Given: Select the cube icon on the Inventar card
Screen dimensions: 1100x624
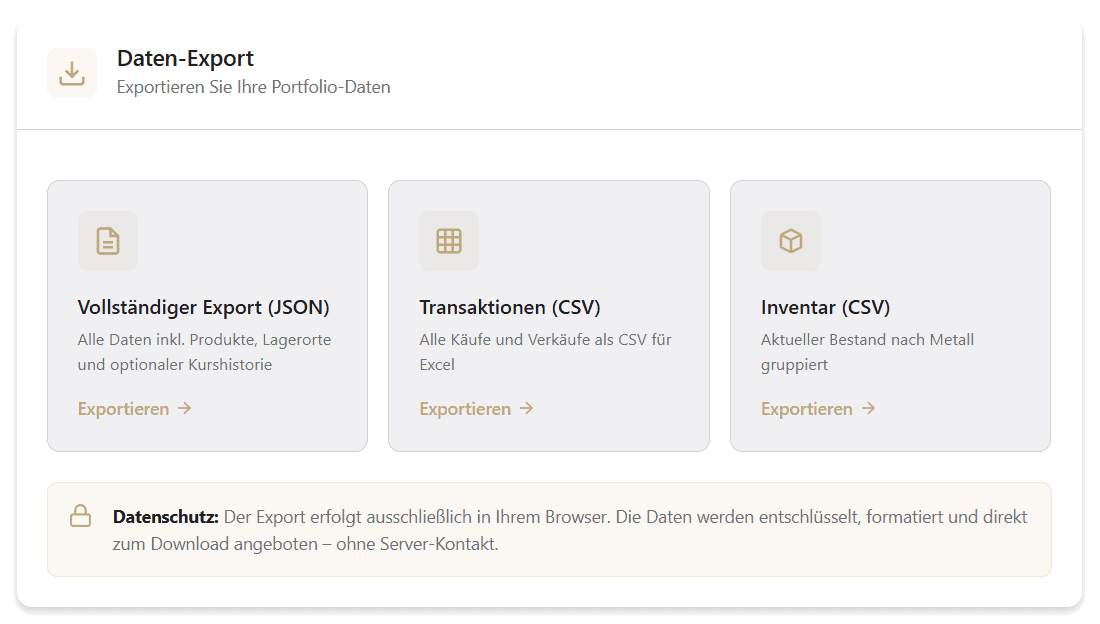Looking at the screenshot, I should coord(791,240).
